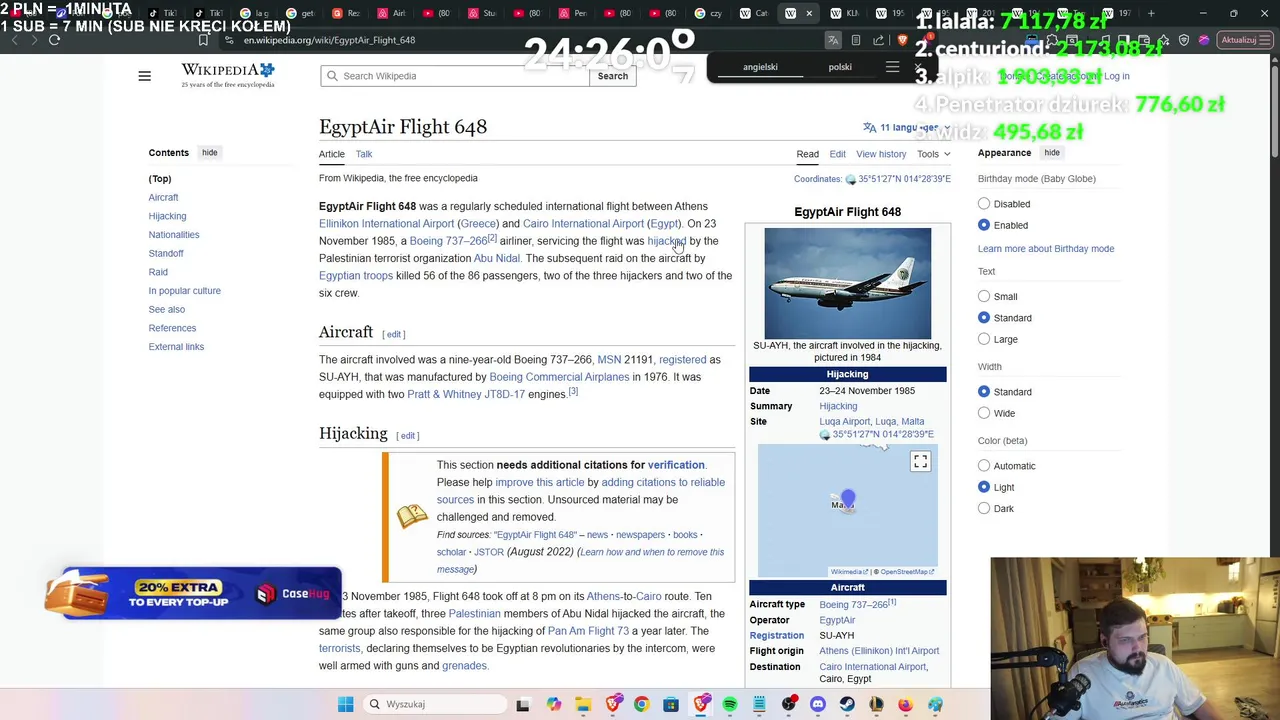Open the Edit tab
The width and height of the screenshot is (1280, 720).
(837, 154)
